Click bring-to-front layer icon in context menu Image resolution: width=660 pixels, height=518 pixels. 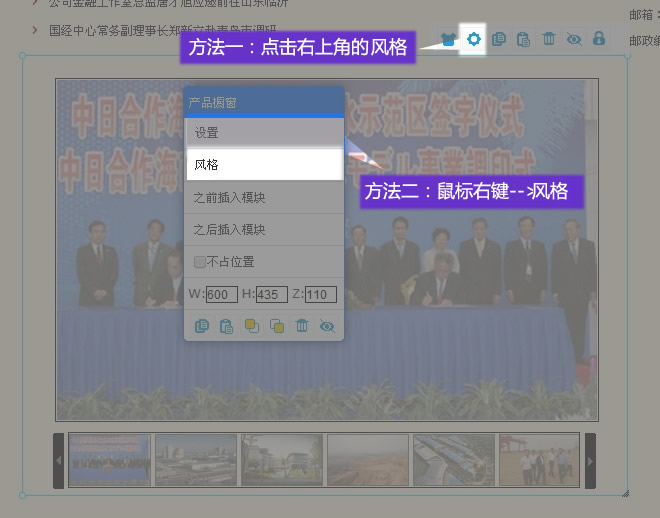(252, 326)
